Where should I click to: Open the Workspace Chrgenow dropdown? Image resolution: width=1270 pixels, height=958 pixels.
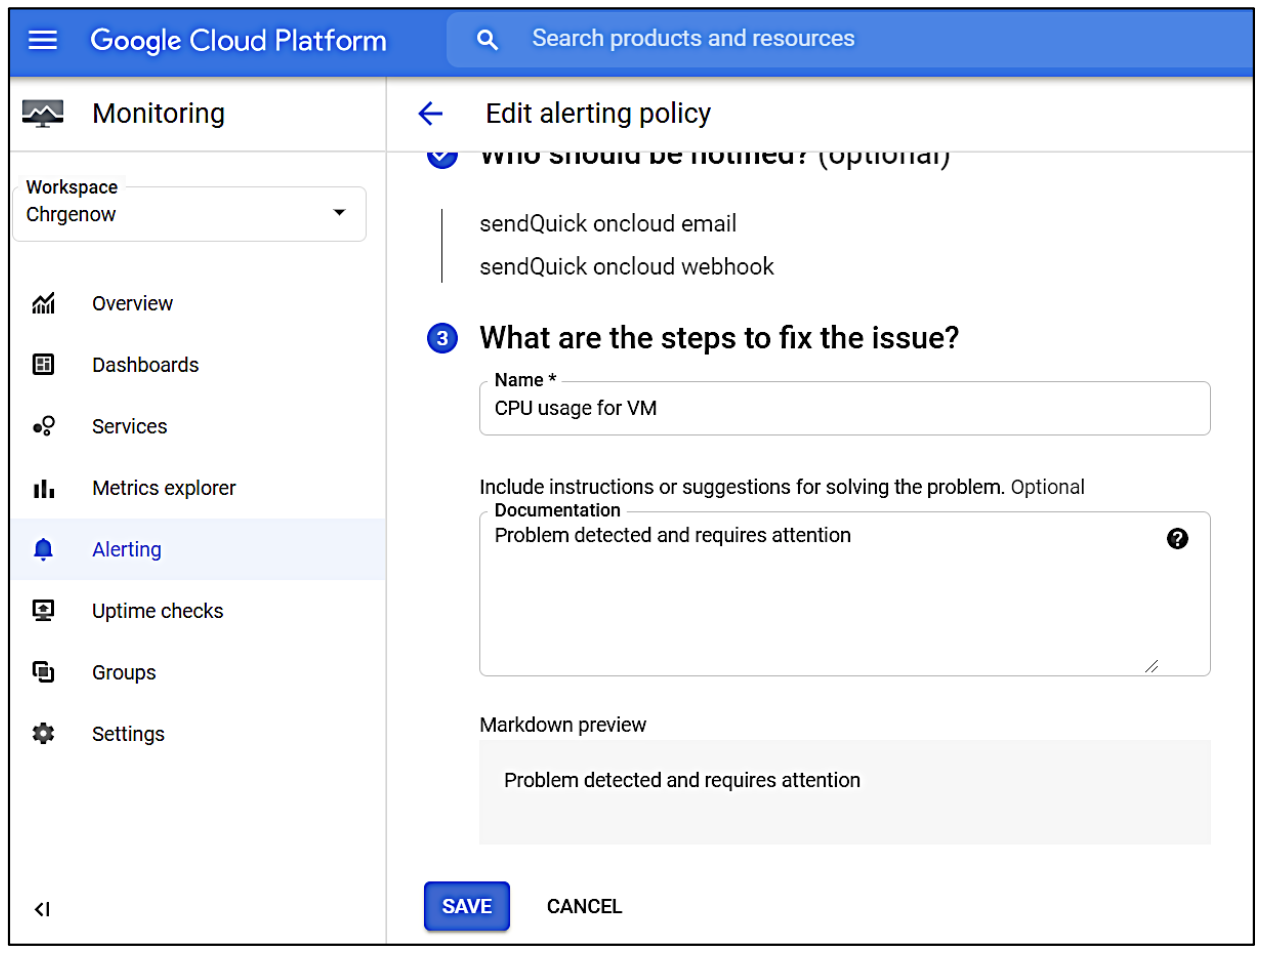[340, 213]
